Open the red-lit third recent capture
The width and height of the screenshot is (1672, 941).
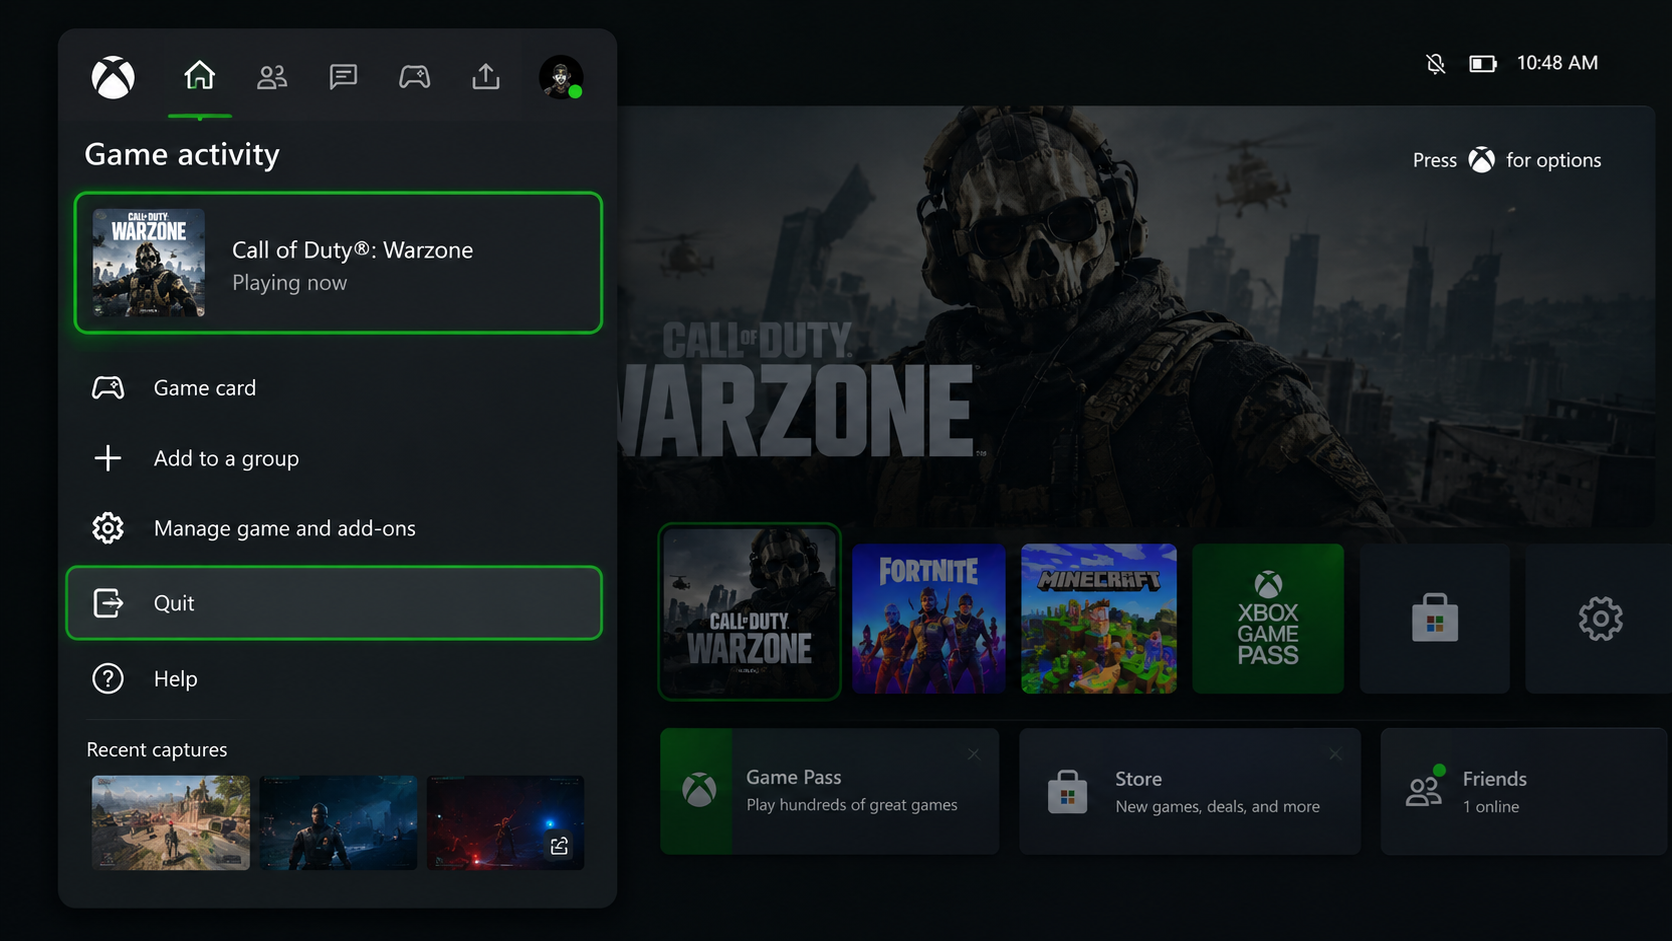505,822
